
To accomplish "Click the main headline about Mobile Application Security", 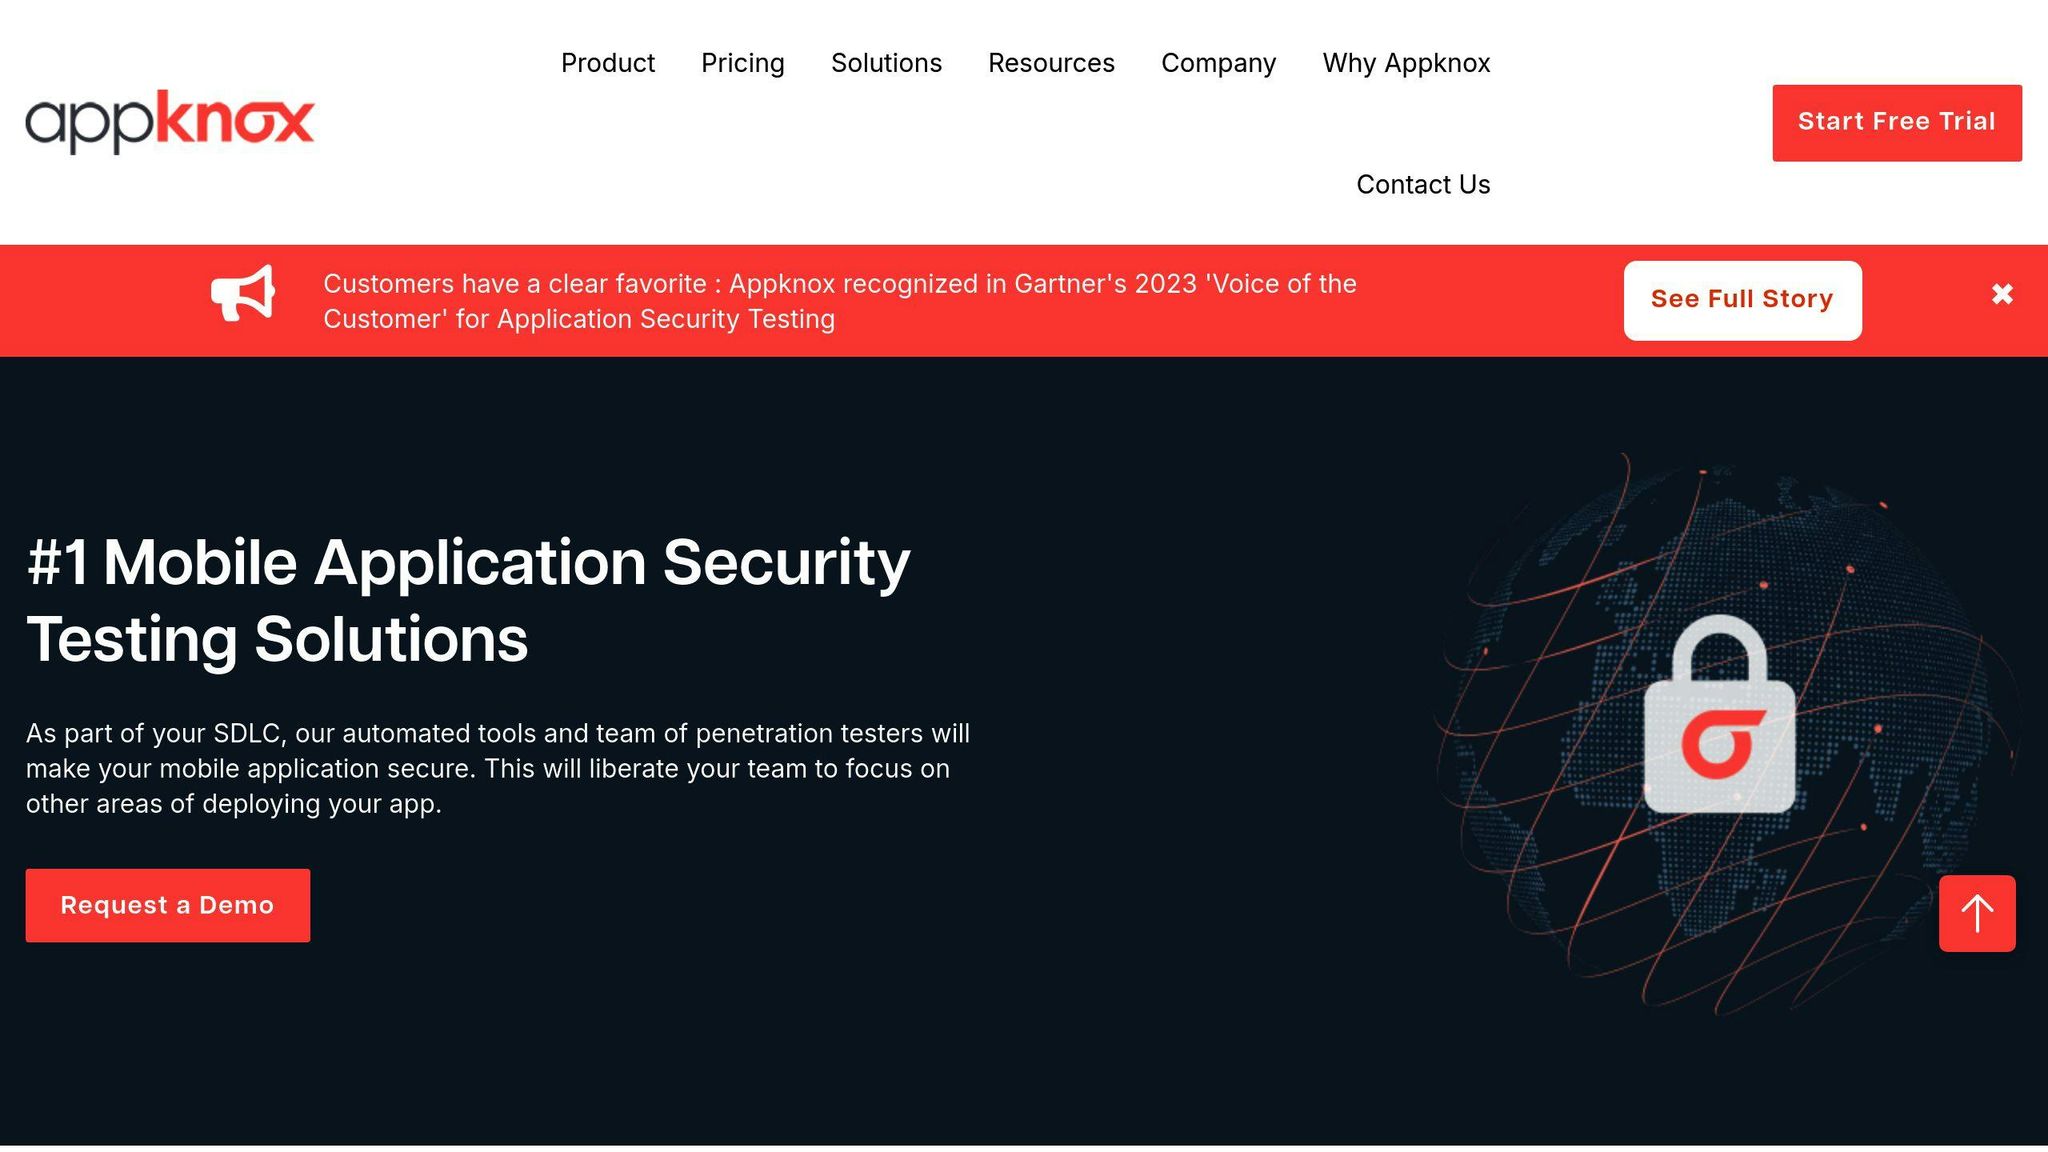I will [x=470, y=600].
